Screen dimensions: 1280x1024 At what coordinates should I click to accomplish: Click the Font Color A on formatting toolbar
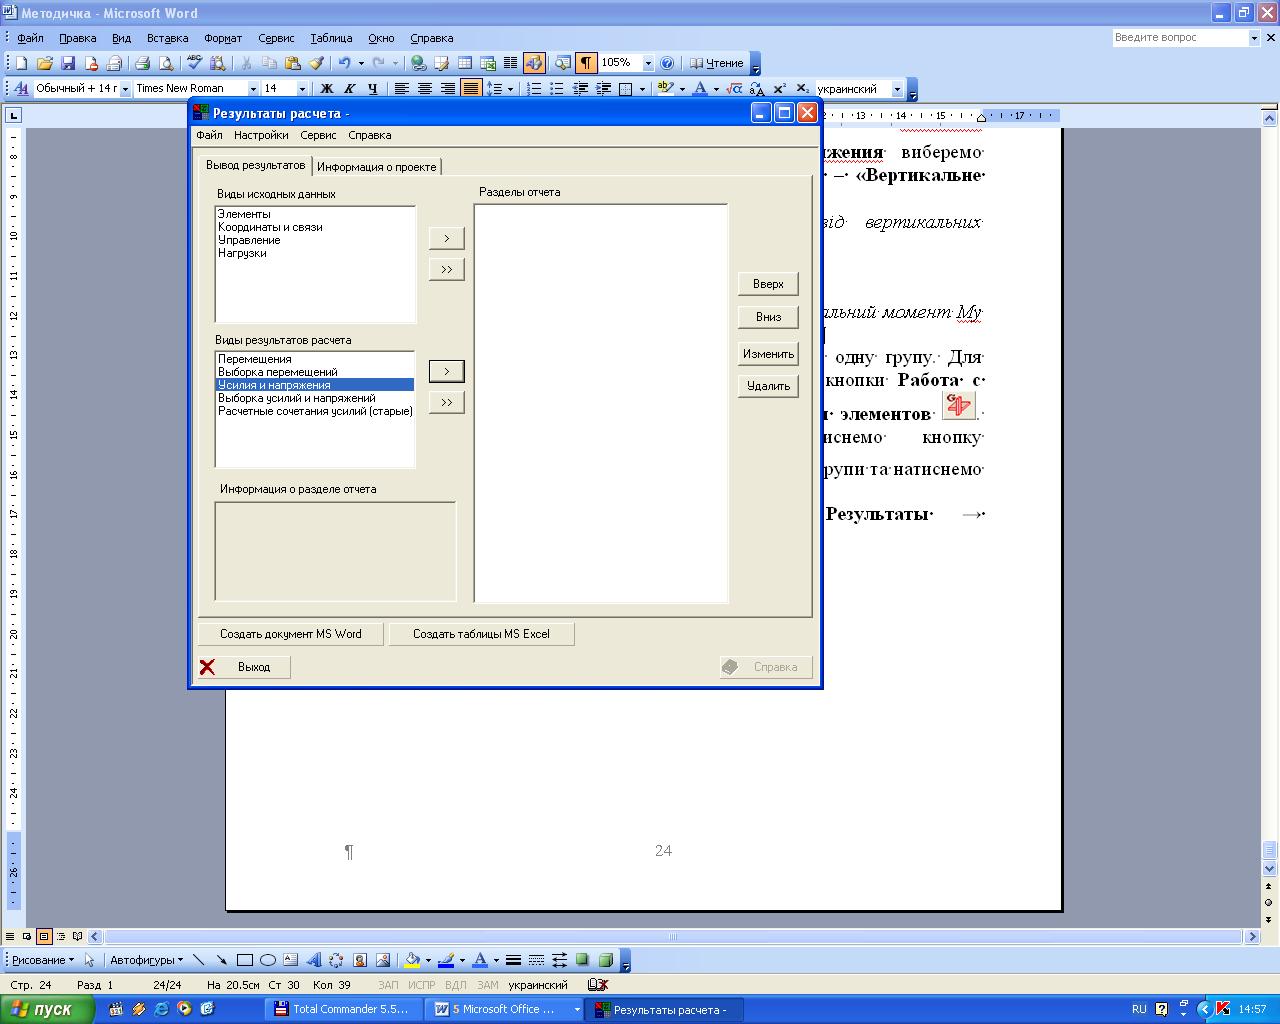pos(700,89)
